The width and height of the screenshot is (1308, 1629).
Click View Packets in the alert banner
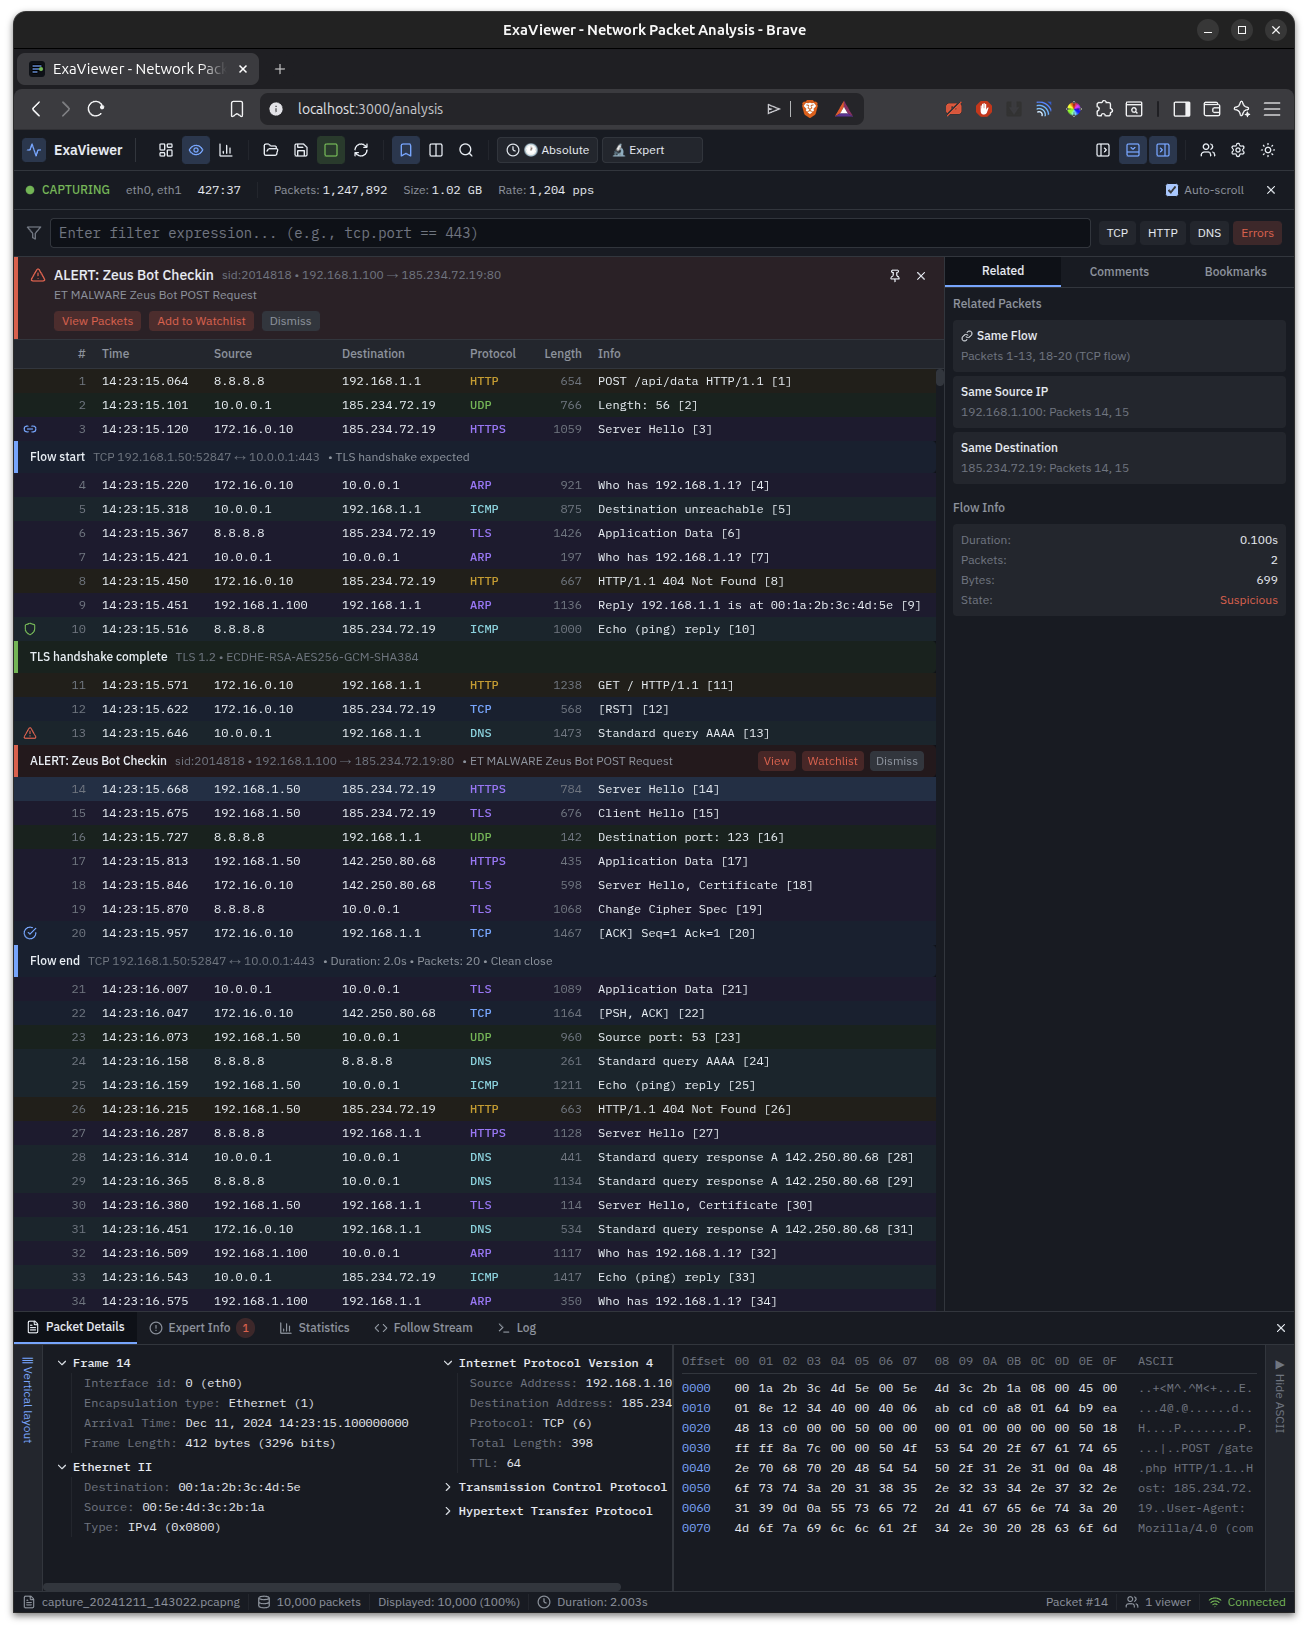click(97, 321)
